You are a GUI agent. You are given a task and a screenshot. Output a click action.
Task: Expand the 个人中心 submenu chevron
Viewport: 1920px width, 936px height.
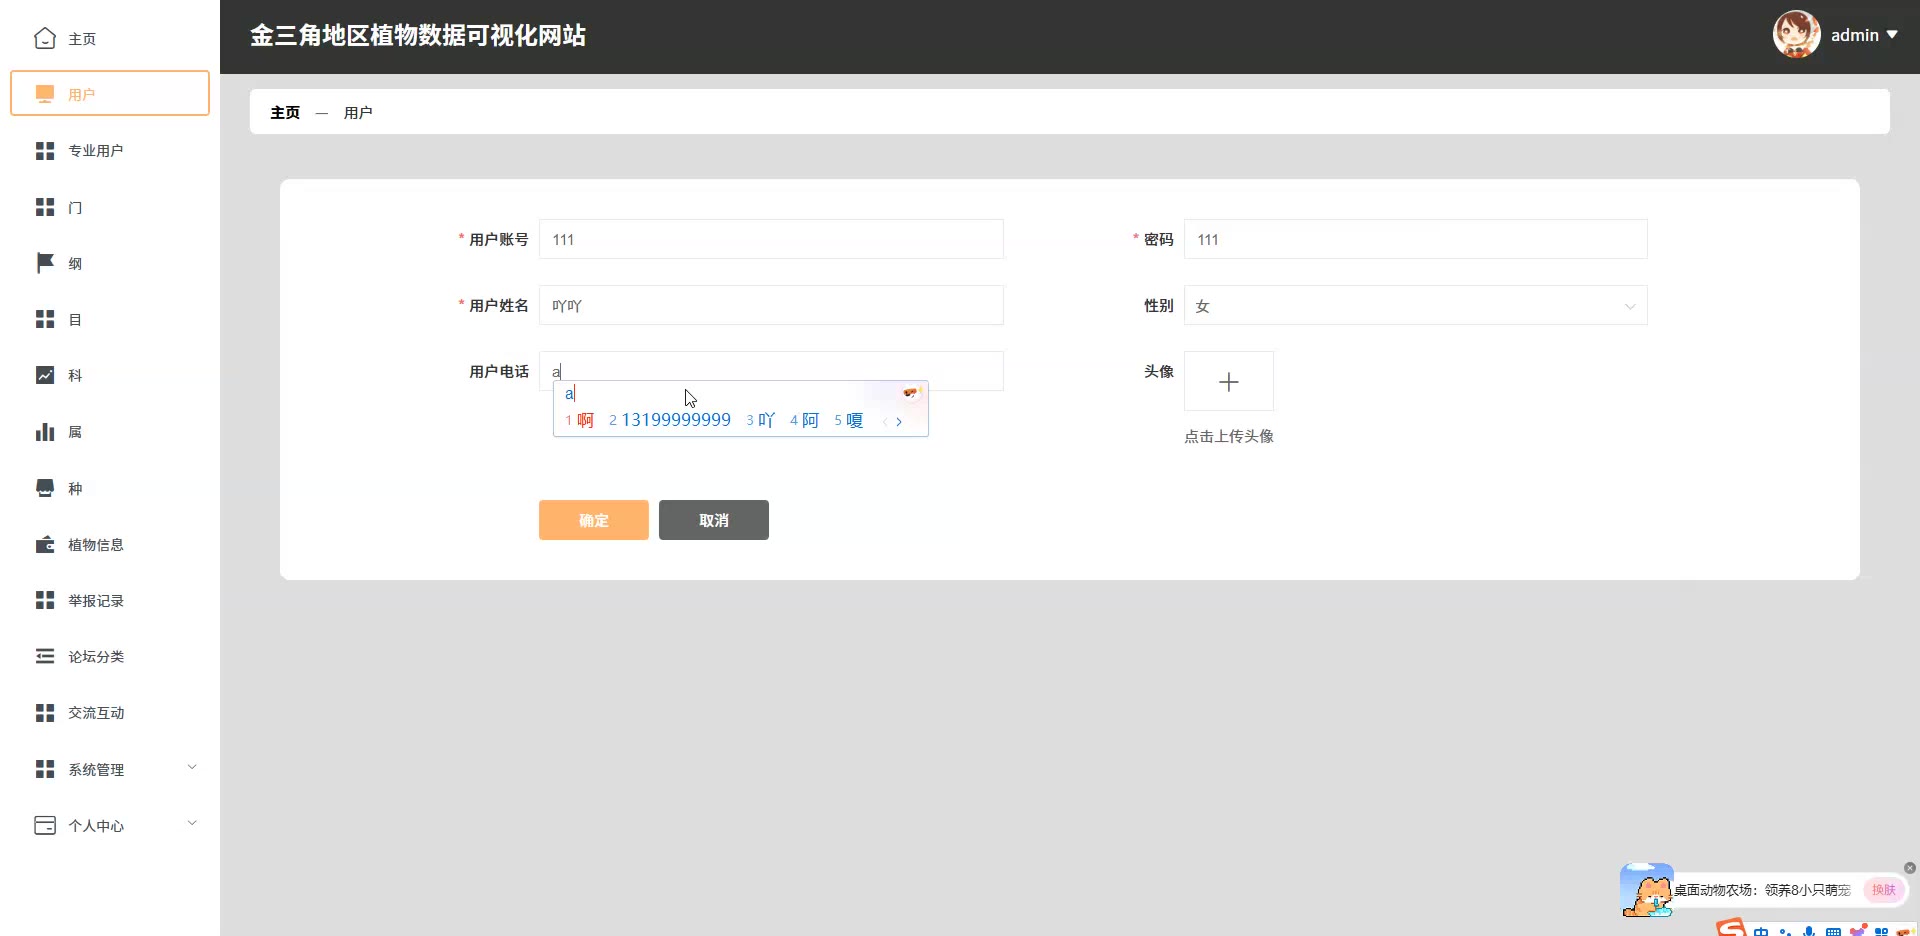(193, 823)
